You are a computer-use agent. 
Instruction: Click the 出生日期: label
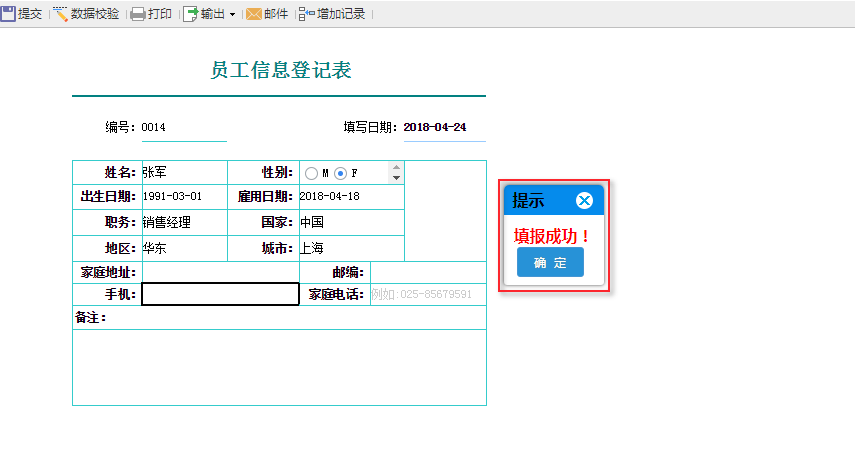tap(108, 196)
